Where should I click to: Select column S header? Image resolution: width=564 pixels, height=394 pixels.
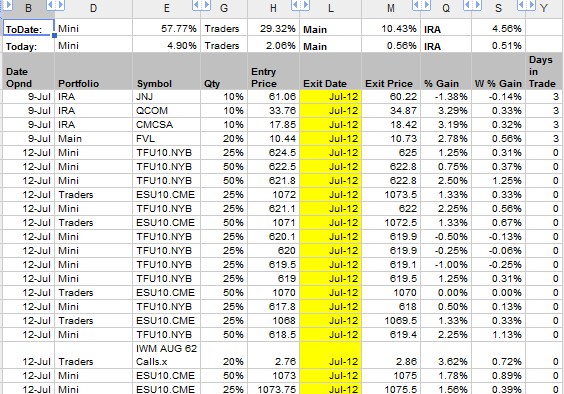click(499, 9)
